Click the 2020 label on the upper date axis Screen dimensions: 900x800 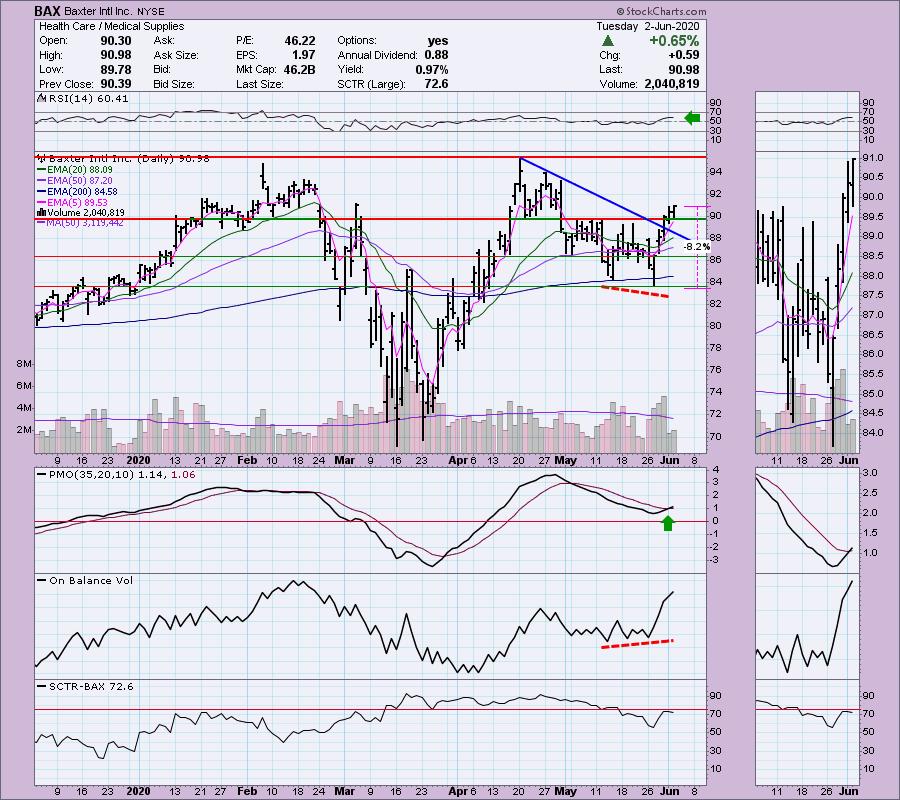coord(138,460)
